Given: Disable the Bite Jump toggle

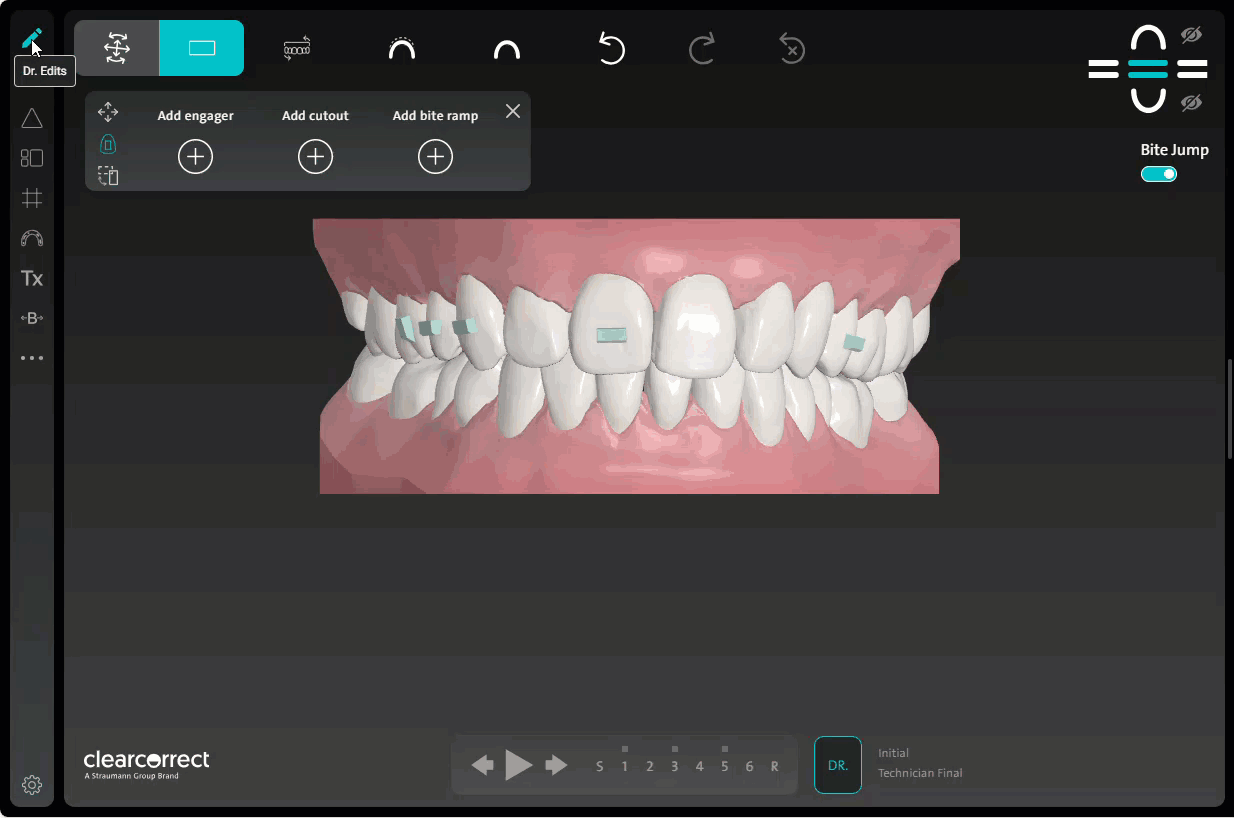Looking at the screenshot, I should tap(1158, 173).
